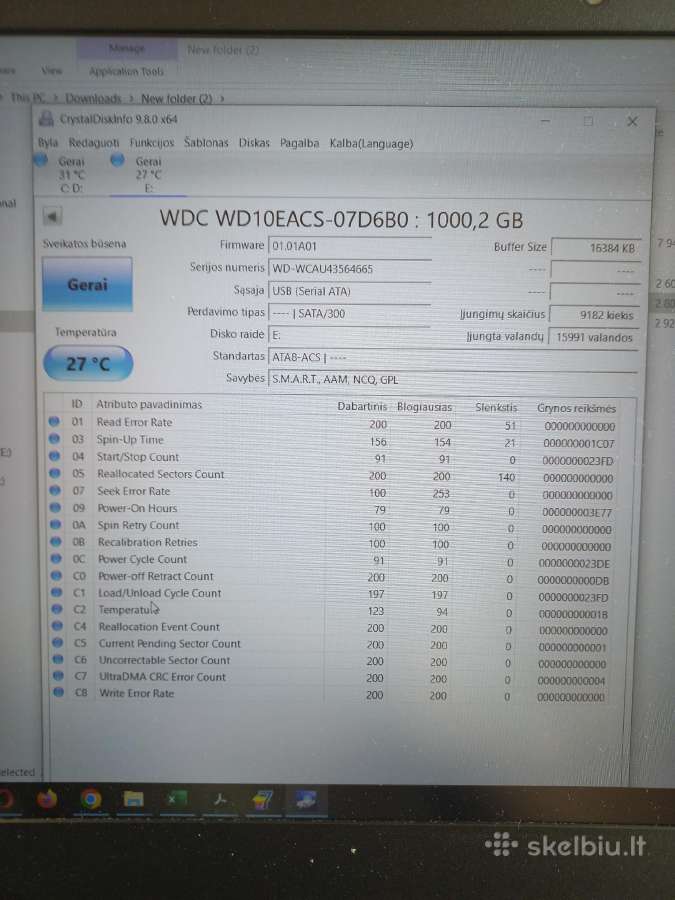The width and height of the screenshot is (675, 900).
Task: Click the Gerai health status button
Action: 87,284
